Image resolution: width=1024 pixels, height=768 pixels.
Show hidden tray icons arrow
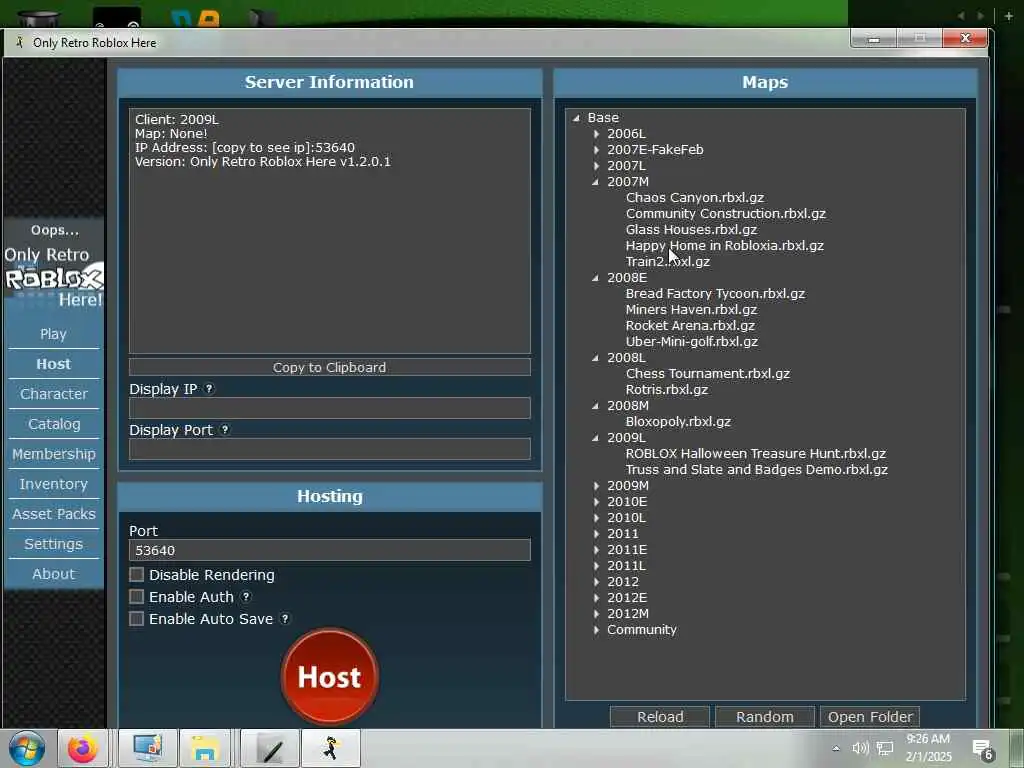tap(836, 748)
